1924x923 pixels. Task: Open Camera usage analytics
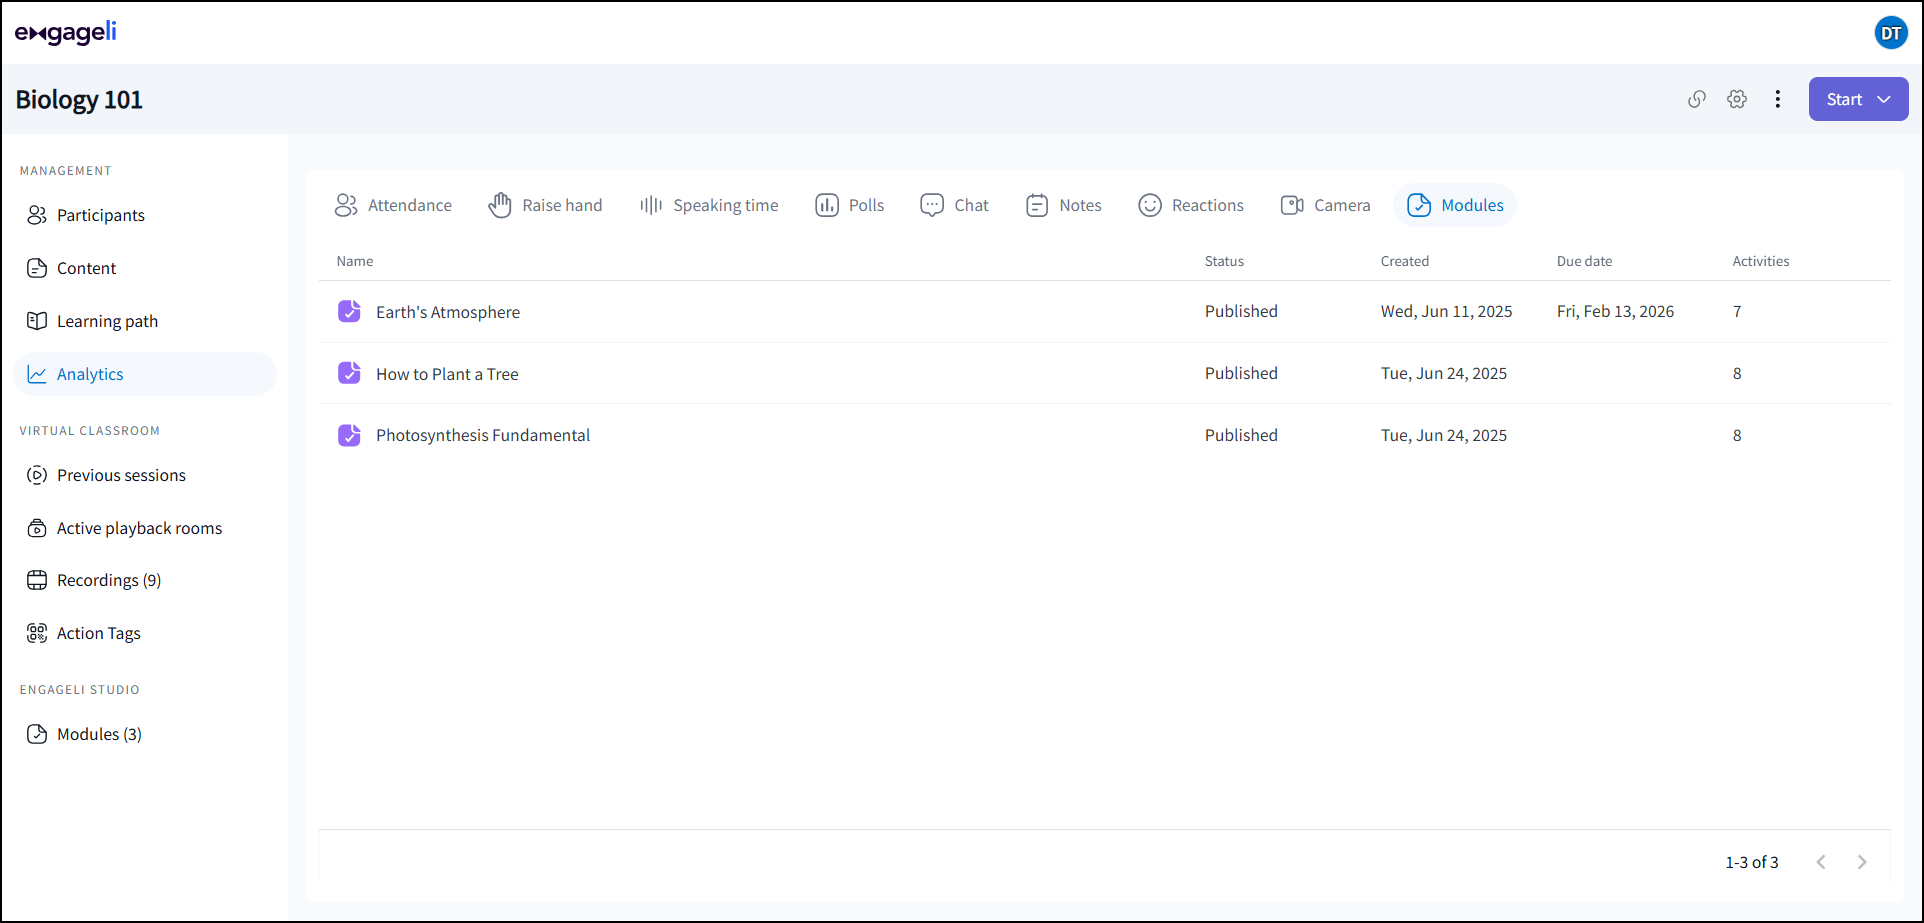tap(1325, 205)
